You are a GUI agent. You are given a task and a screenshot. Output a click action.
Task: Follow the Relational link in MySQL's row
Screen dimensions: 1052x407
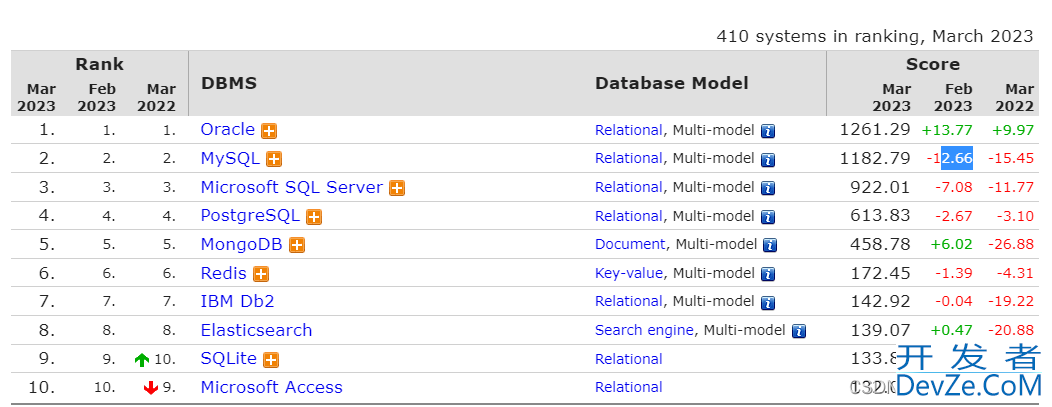629,158
